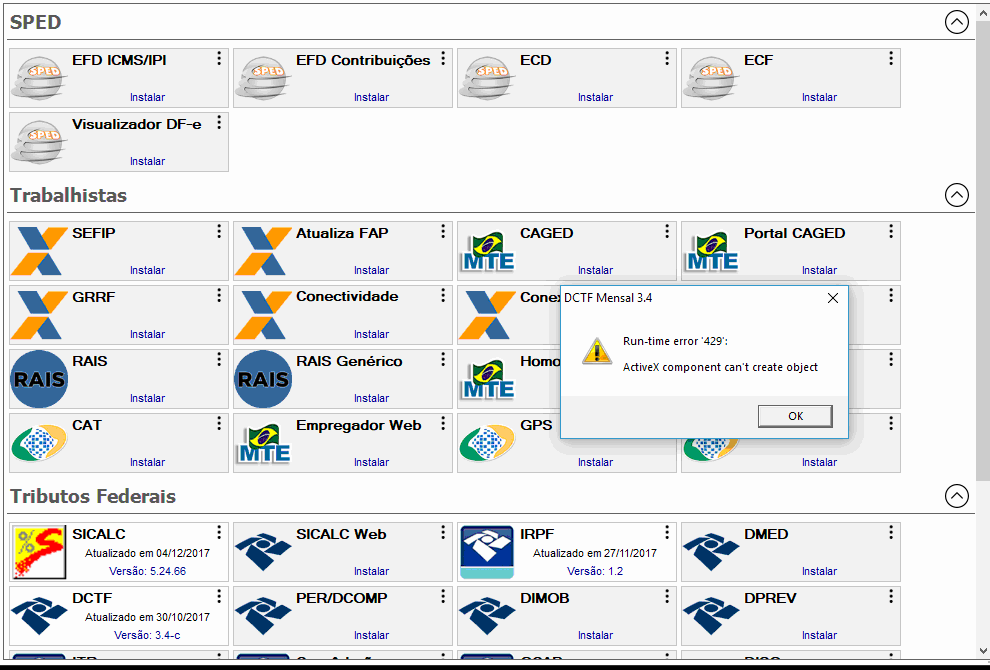The width and height of the screenshot is (990, 670).
Task: Click the SICALC Web Receita icon
Action: 264,552
